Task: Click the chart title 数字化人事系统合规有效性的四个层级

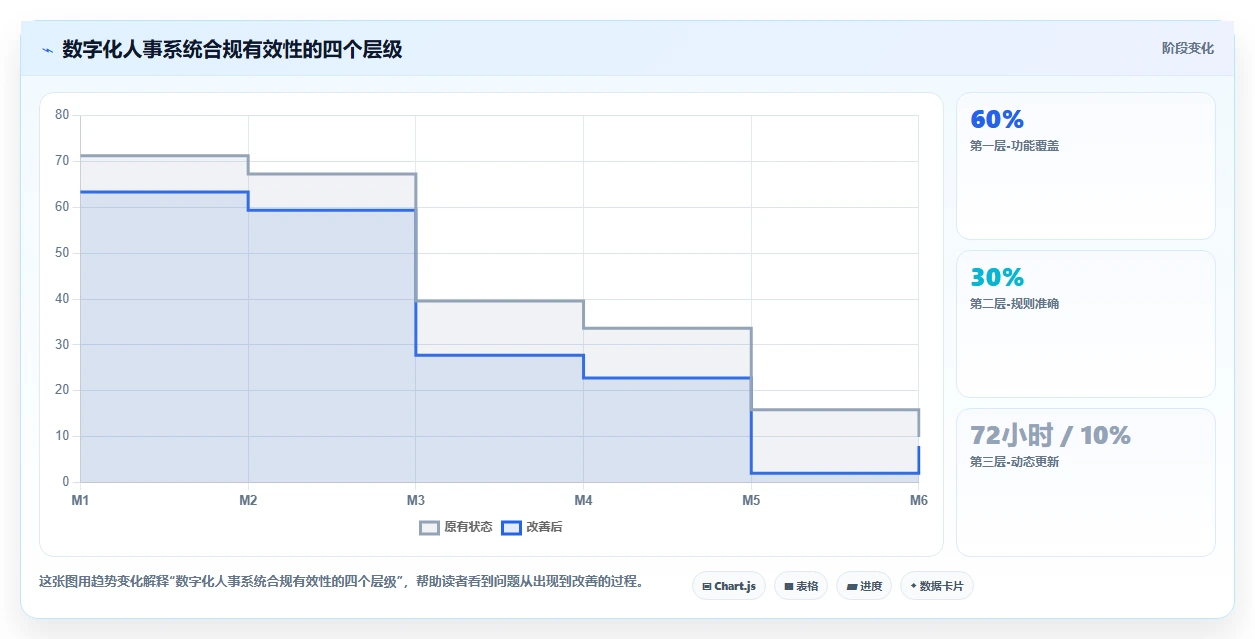Action: coord(232,49)
